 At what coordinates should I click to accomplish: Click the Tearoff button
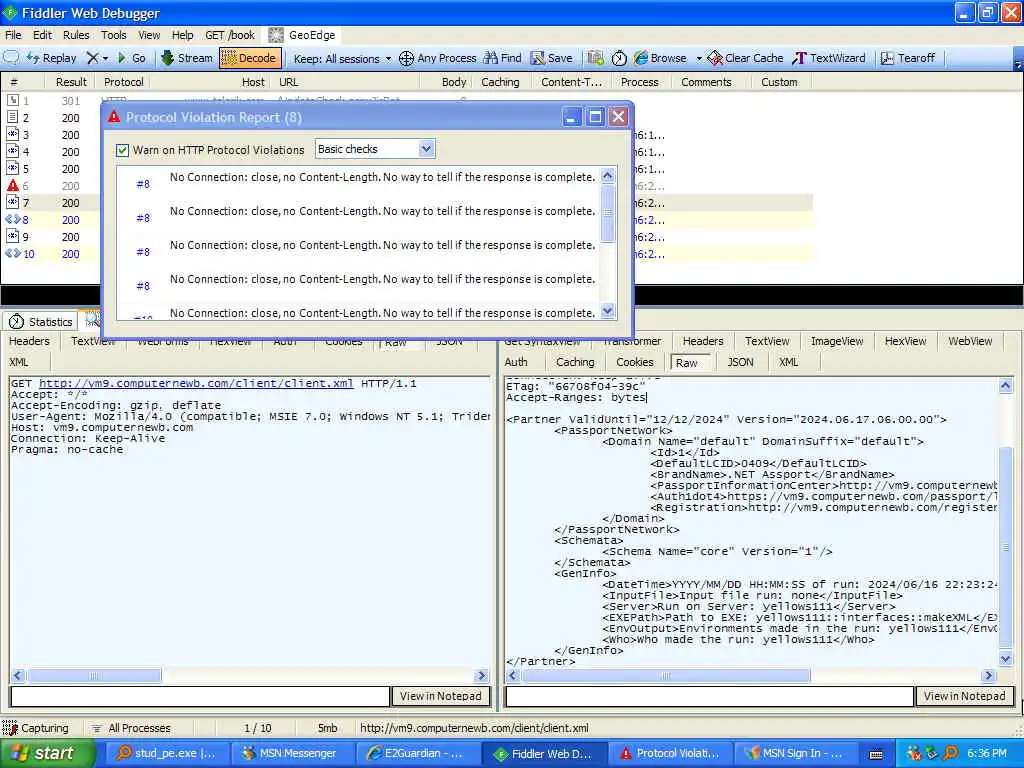[908, 57]
